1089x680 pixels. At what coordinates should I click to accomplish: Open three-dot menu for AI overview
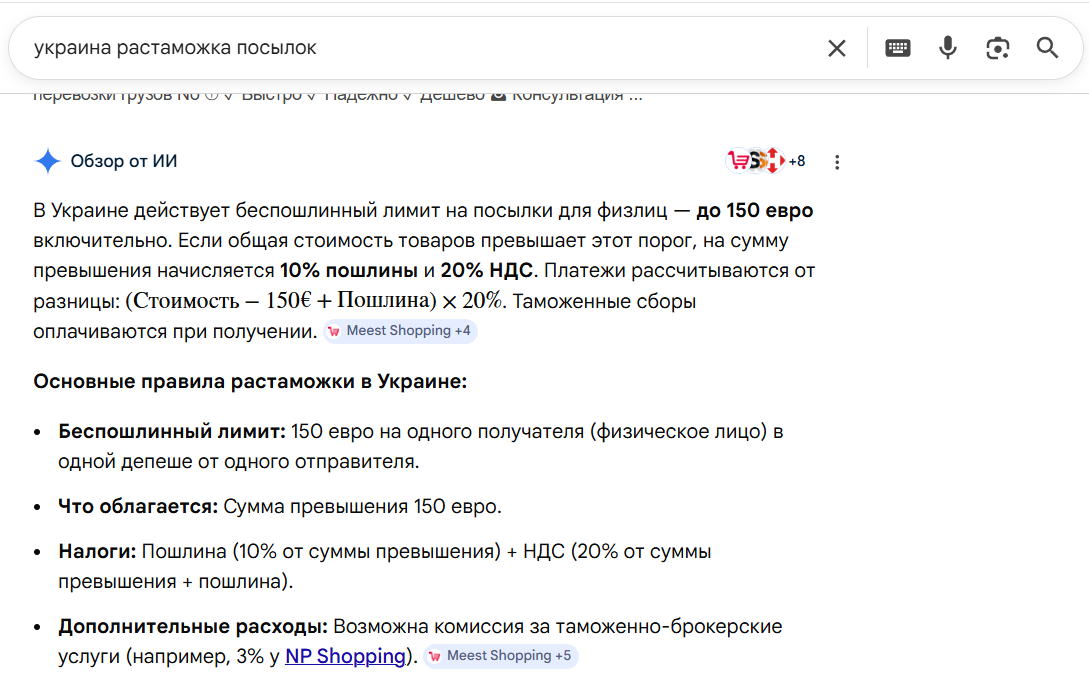pyautogui.click(x=838, y=162)
